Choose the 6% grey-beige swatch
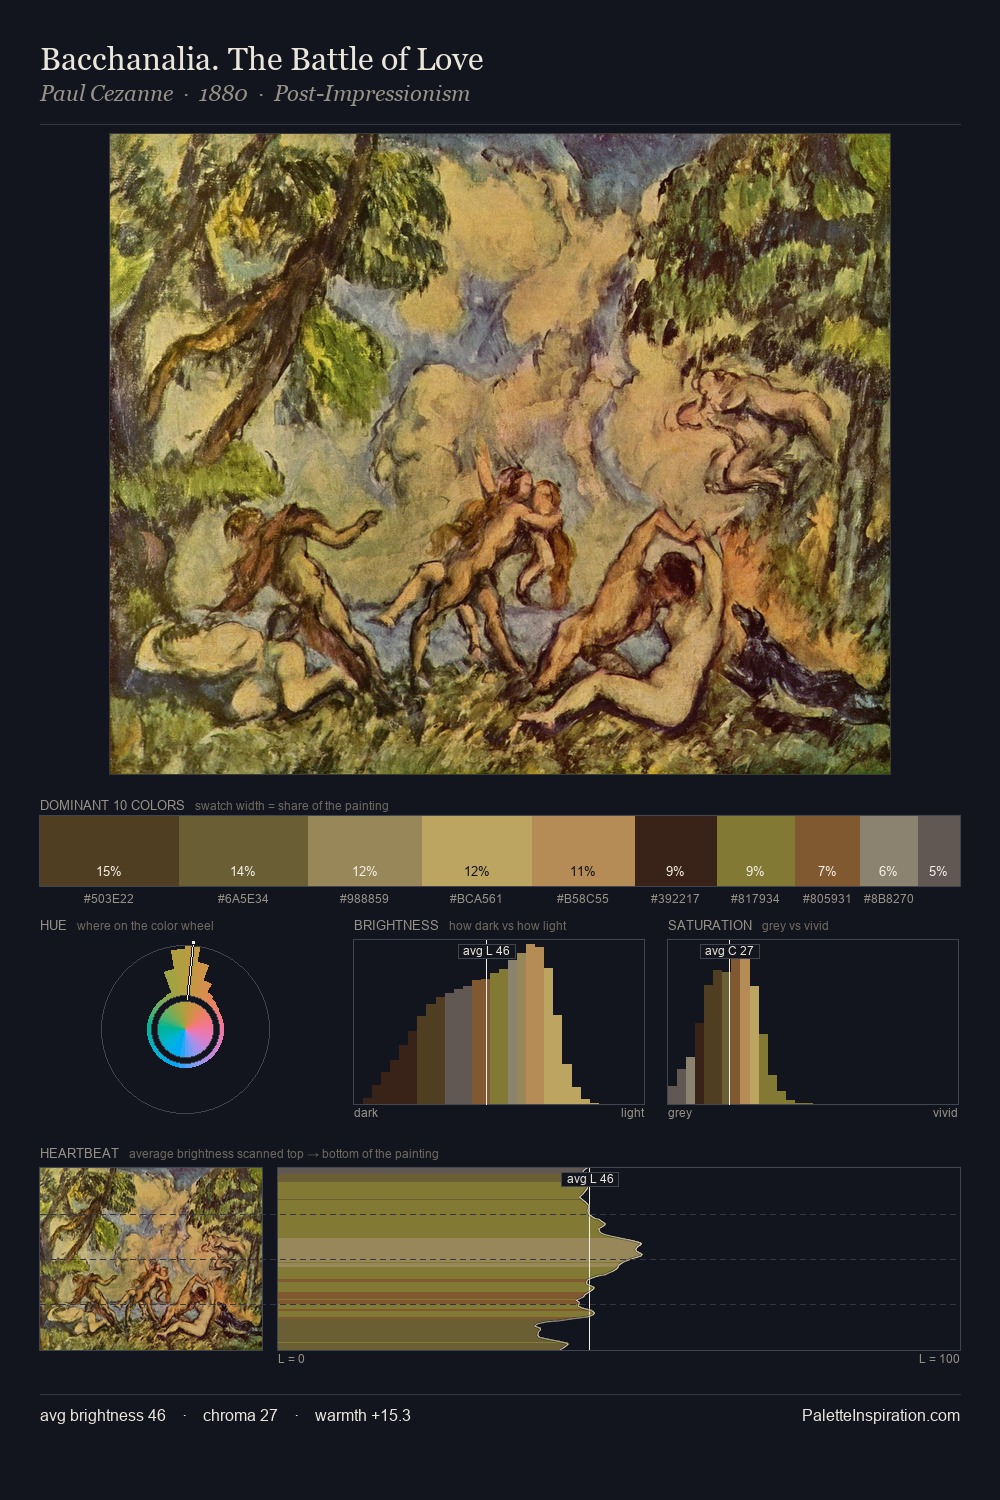 click(889, 851)
